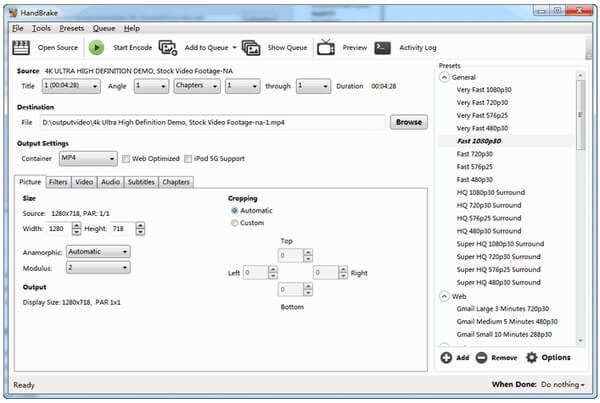Expand the Anamorphic Automatic dropdown

pos(97,252)
